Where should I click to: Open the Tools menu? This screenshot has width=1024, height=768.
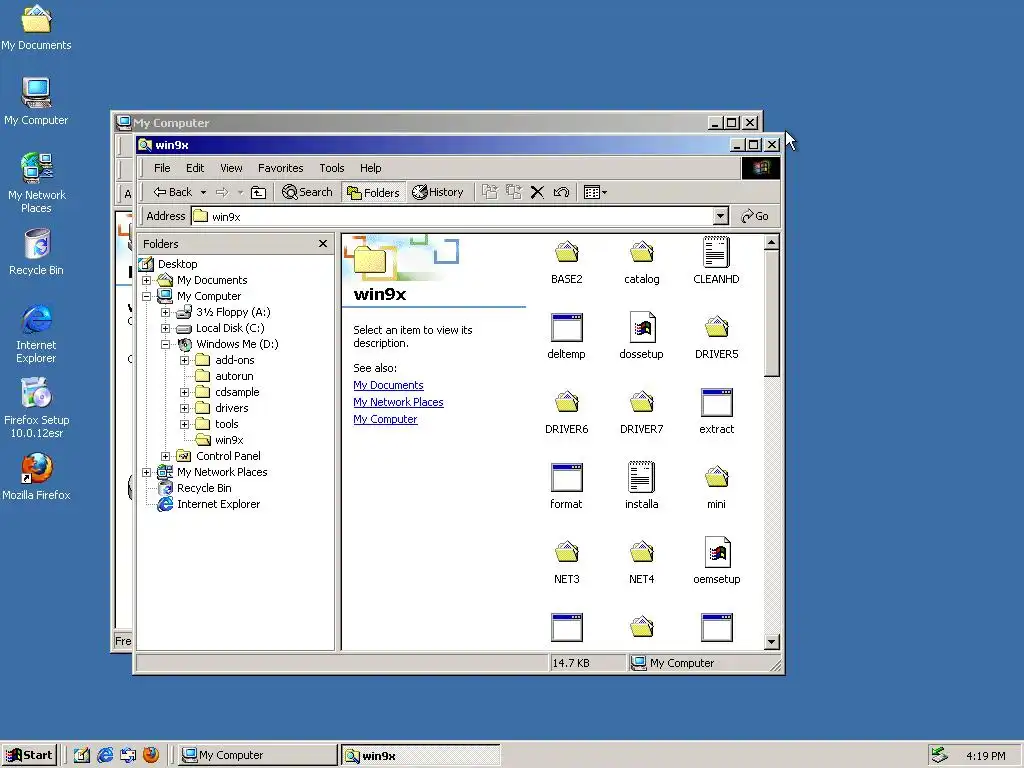coord(332,168)
